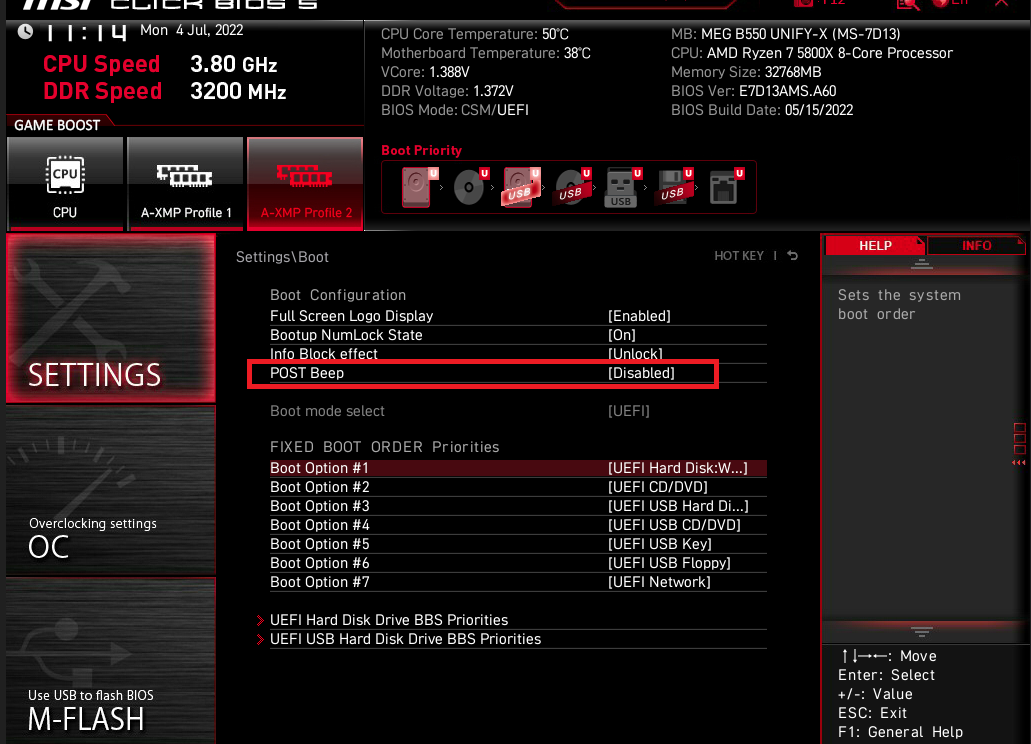The width and height of the screenshot is (1031, 744).
Task: Click the Settings\Boot breadcrumb path
Action: 282,257
